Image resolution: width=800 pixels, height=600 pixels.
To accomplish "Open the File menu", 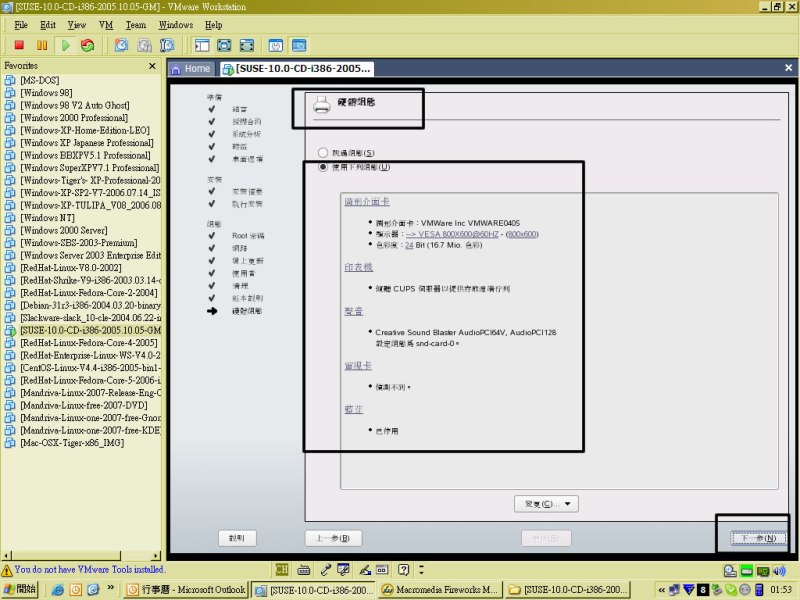I will point(21,25).
